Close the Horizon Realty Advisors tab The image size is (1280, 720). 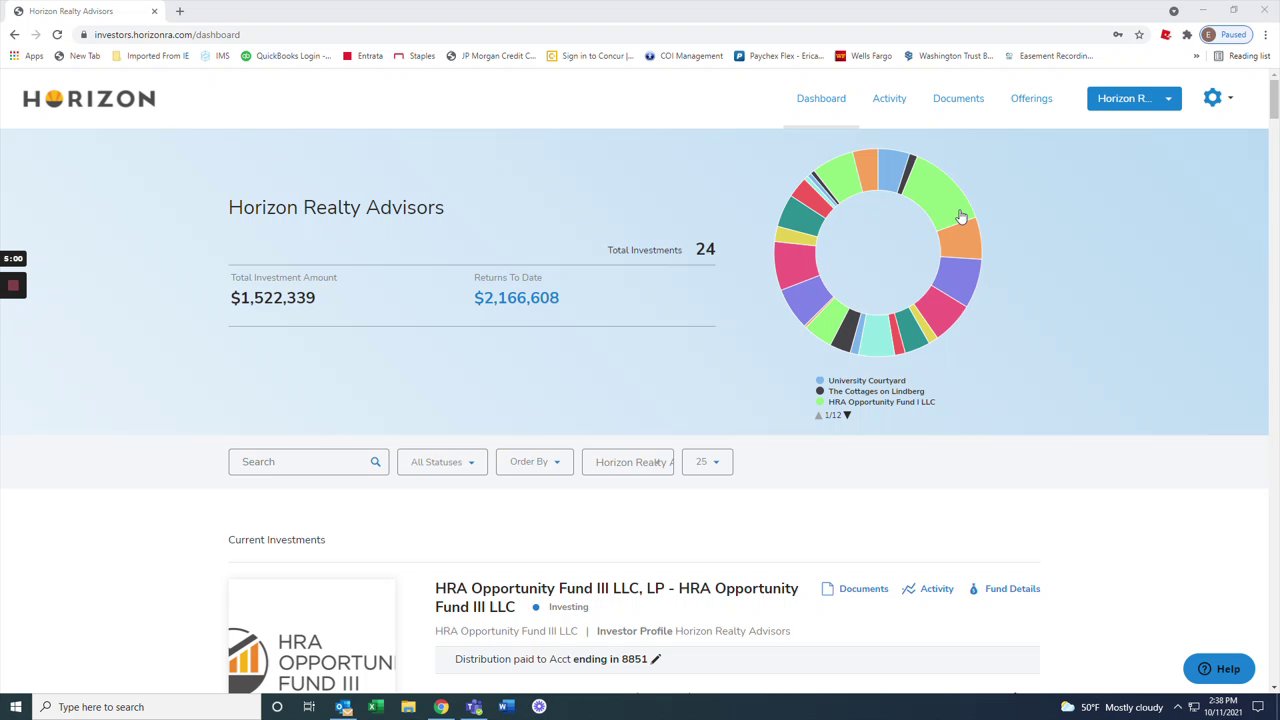coord(154,11)
